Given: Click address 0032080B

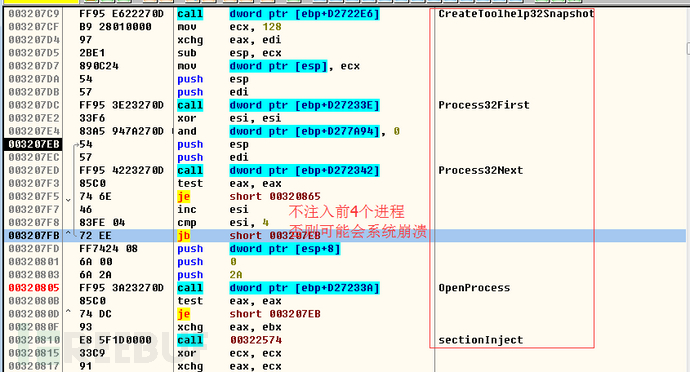Looking at the screenshot, I should tap(34, 301).
